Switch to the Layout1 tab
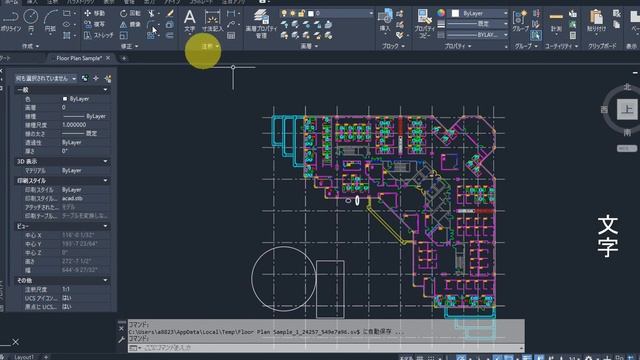Screen dimensions: 640x360 click(x=24, y=357)
